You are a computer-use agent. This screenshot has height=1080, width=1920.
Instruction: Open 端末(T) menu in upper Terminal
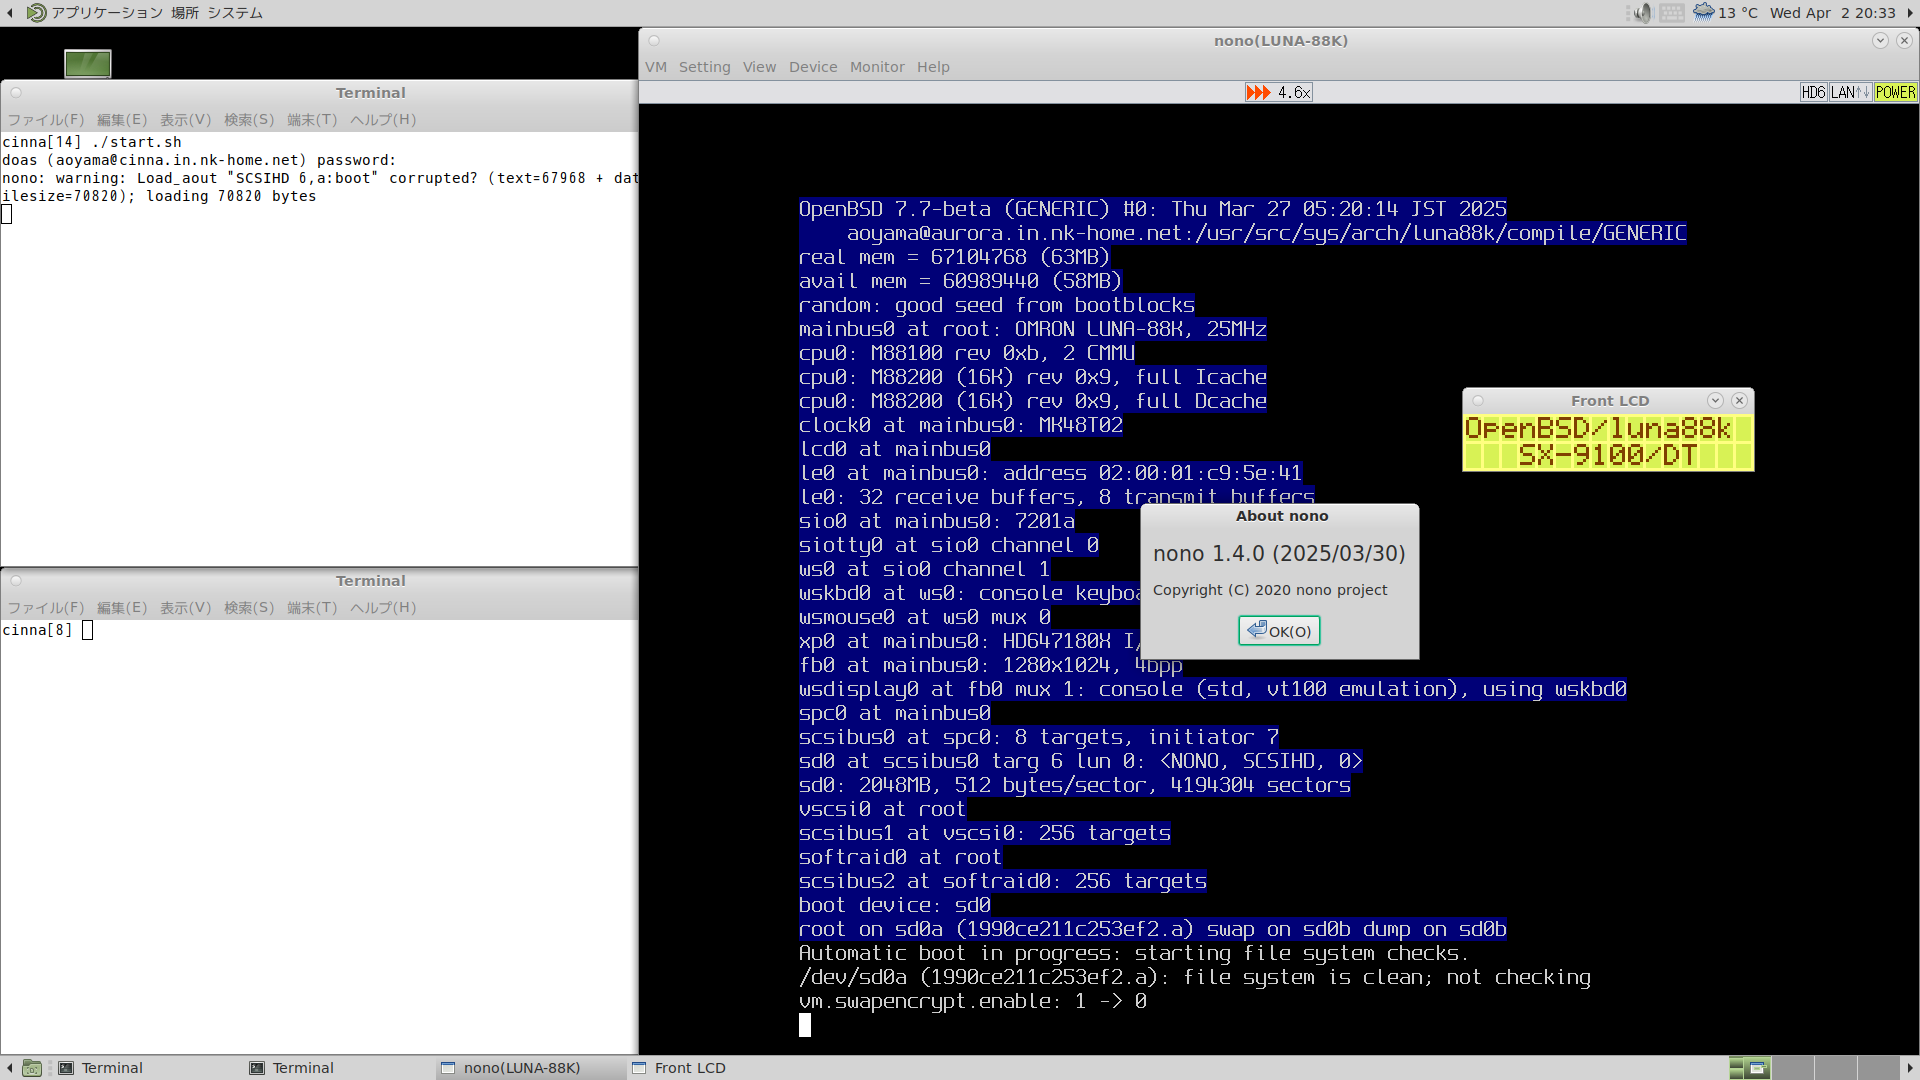pos(312,120)
